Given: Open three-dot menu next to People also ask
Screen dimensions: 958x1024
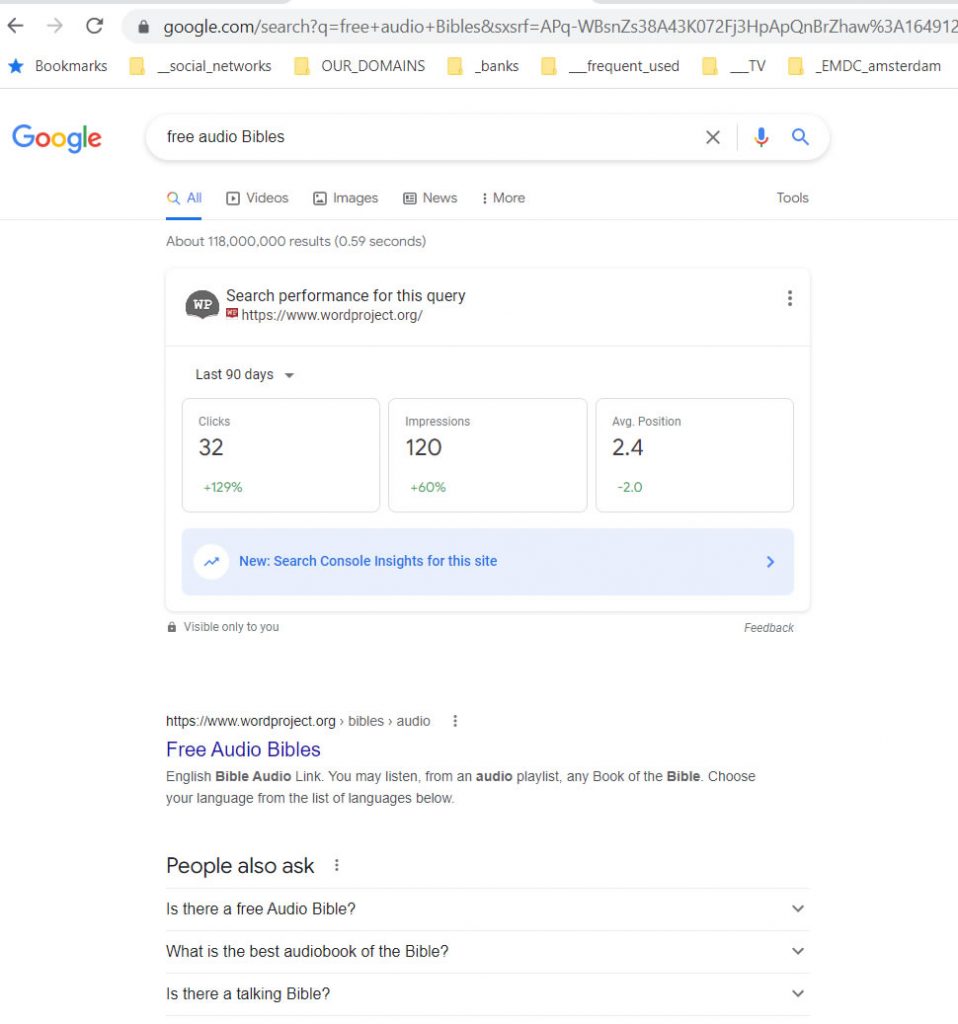Looking at the screenshot, I should point(337,865).
